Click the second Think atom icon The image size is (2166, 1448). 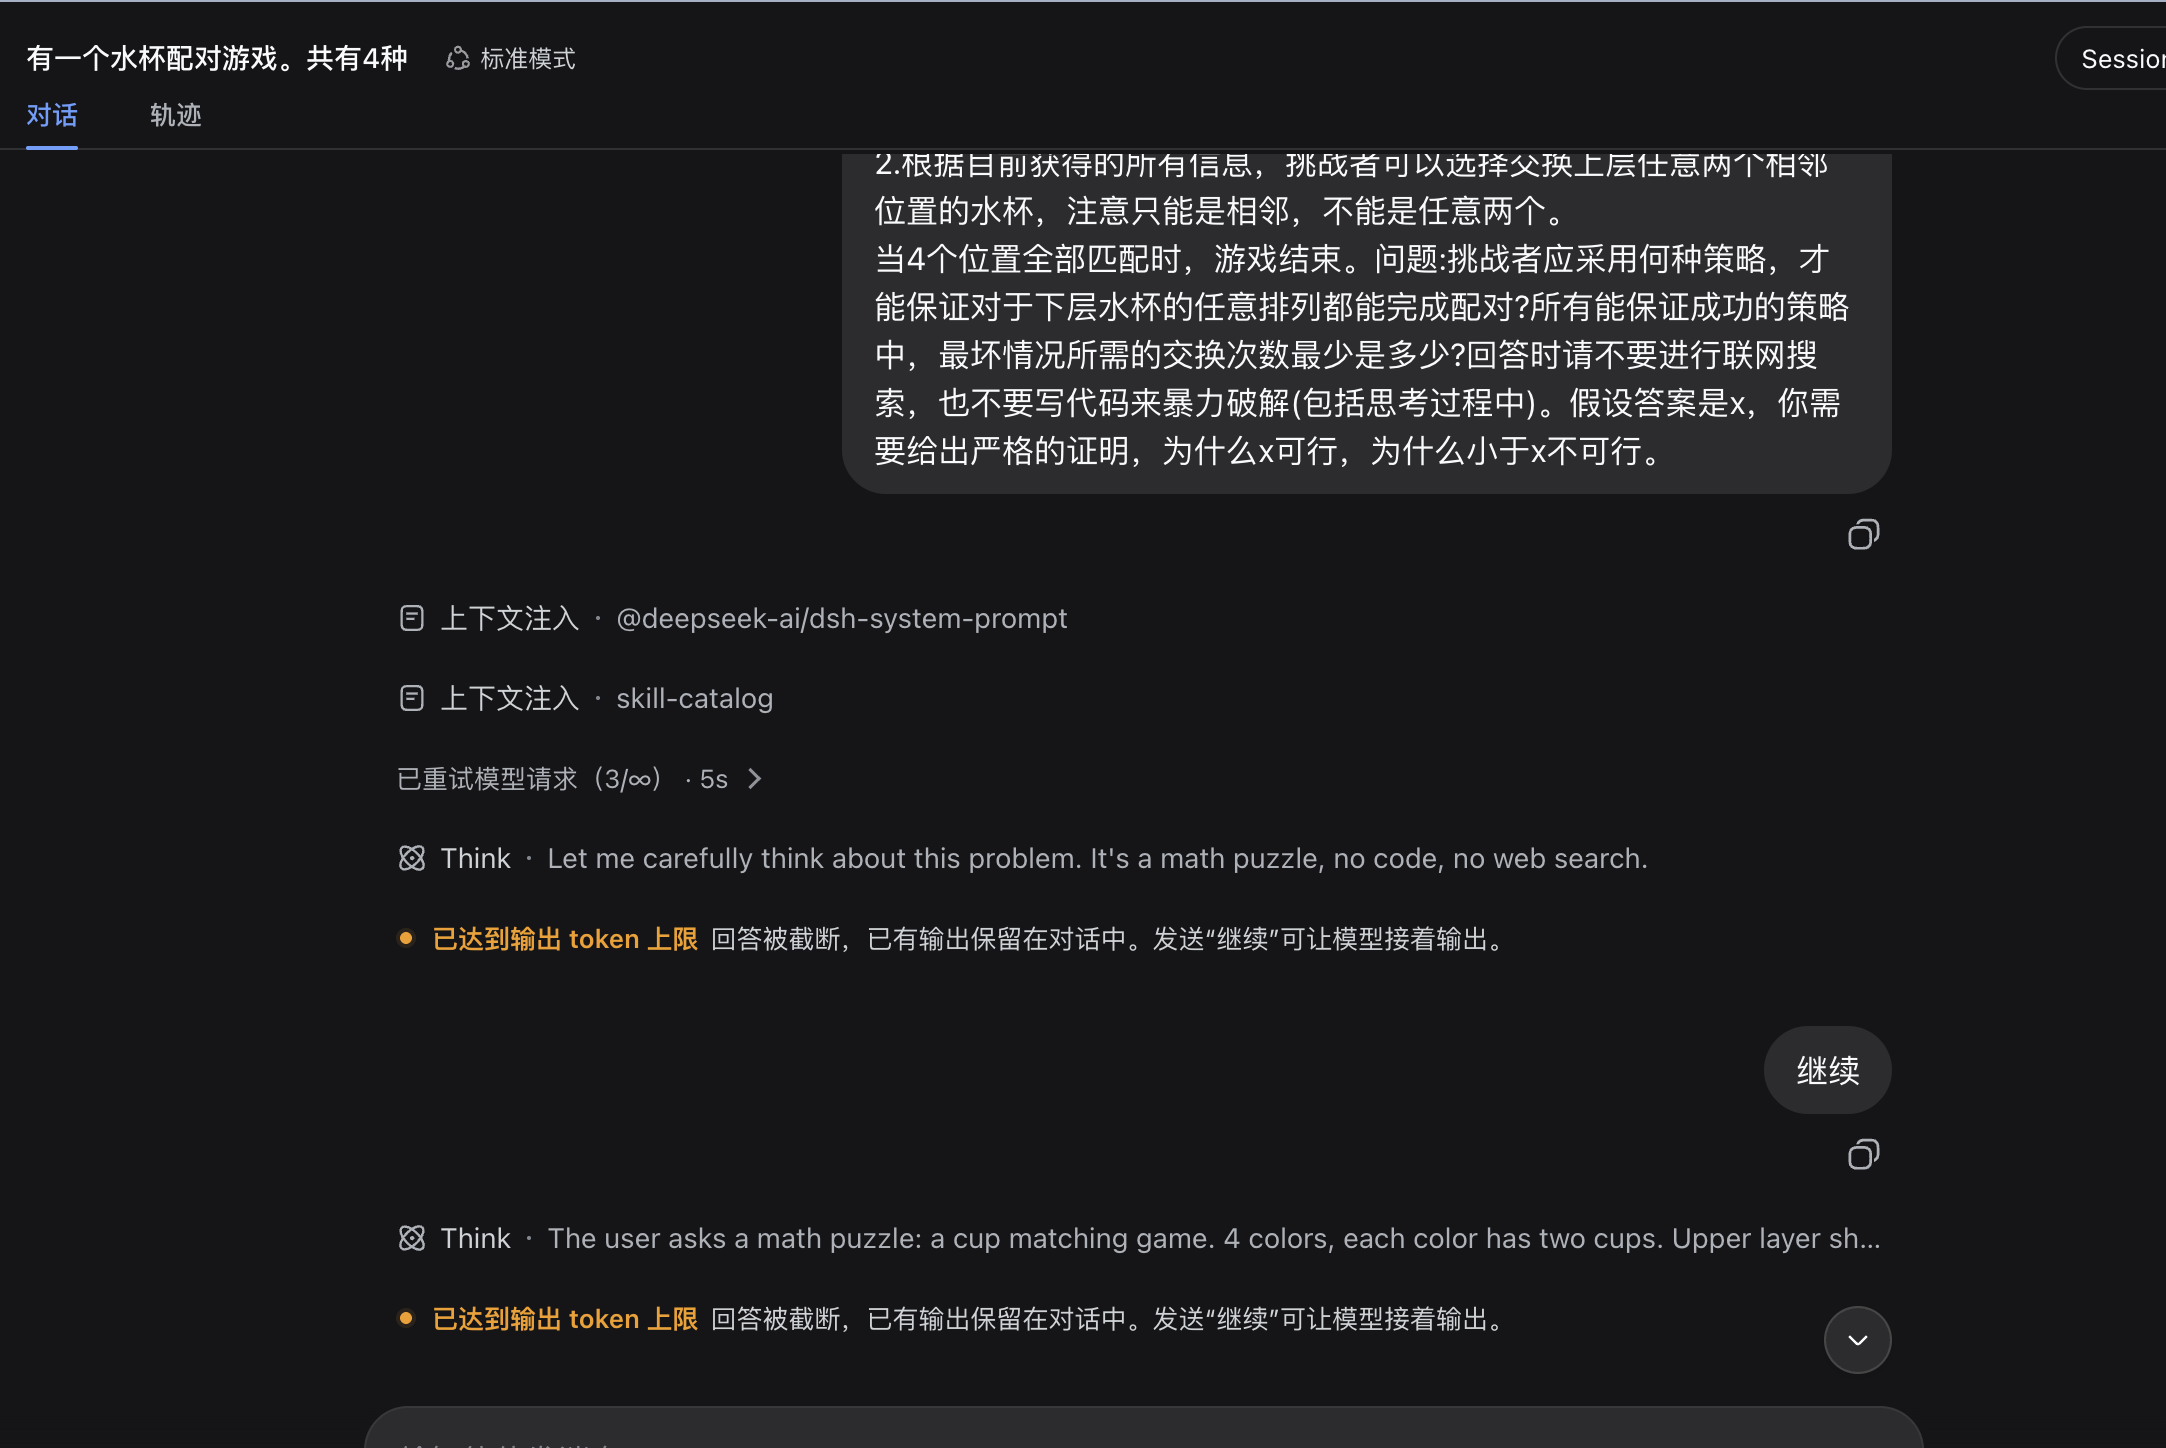pos(412,1238)
